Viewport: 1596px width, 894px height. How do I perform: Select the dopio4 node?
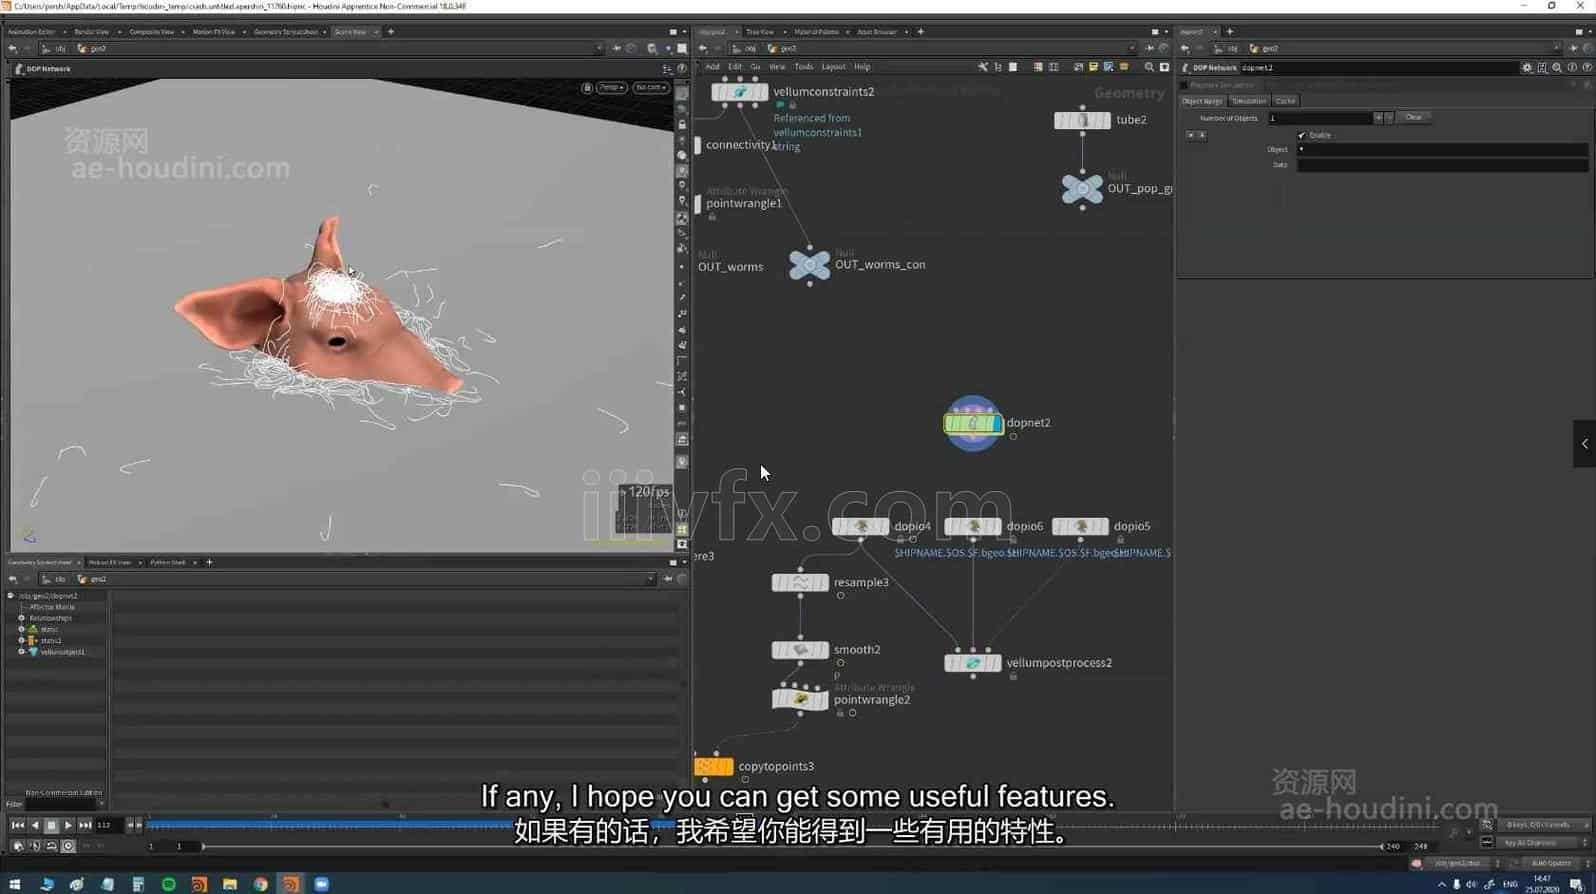tap(860, 526)
